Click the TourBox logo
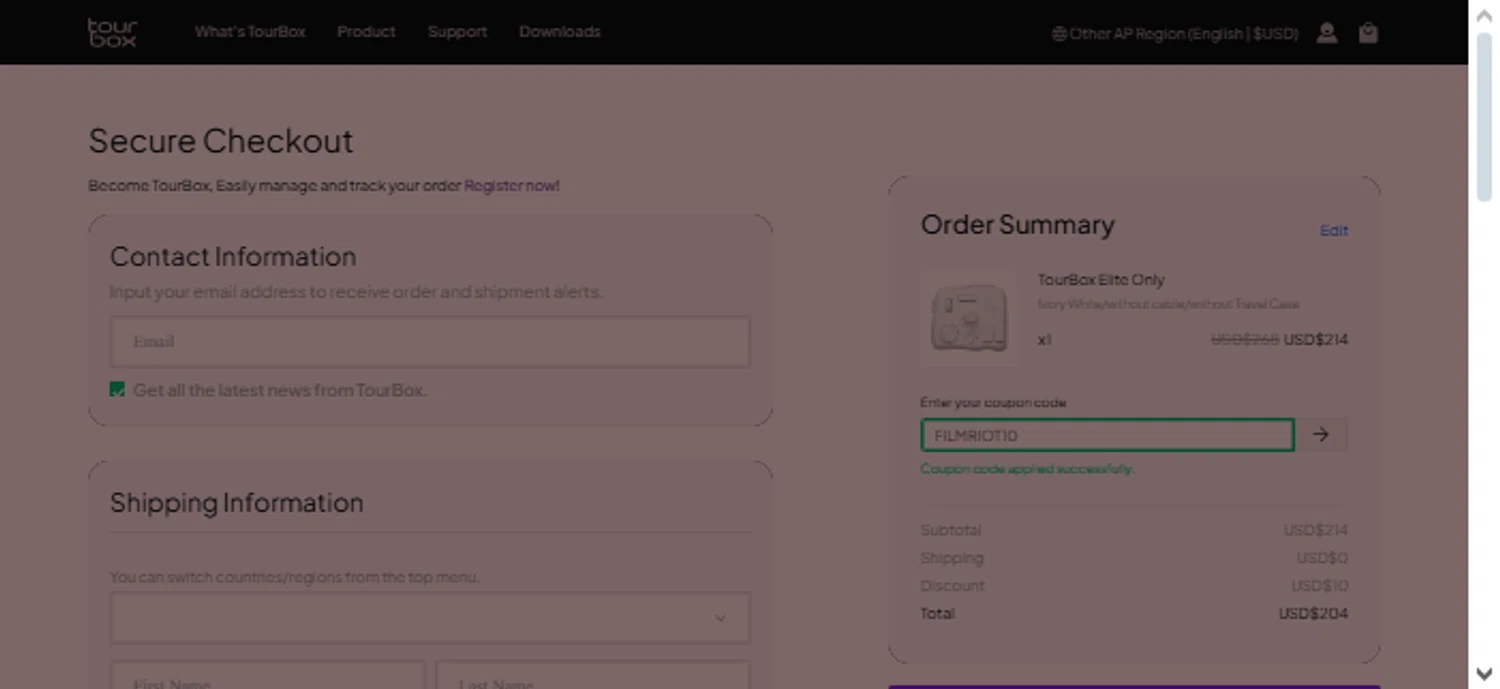Screen dimensions: 1500x689 112,32
